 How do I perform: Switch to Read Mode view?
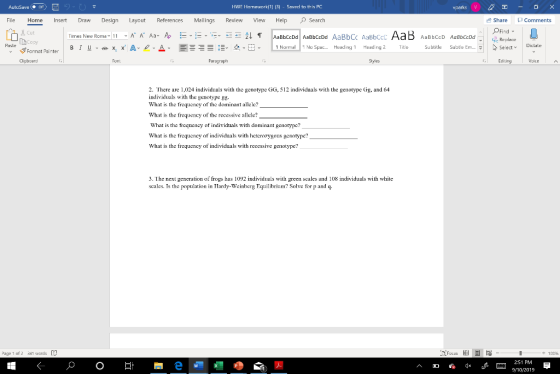pyautogui.click(x=466, y=353)
